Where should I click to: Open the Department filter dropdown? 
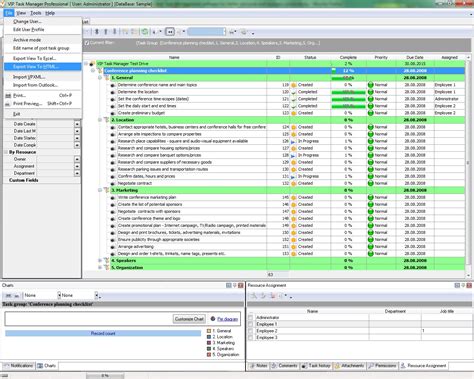77,173
